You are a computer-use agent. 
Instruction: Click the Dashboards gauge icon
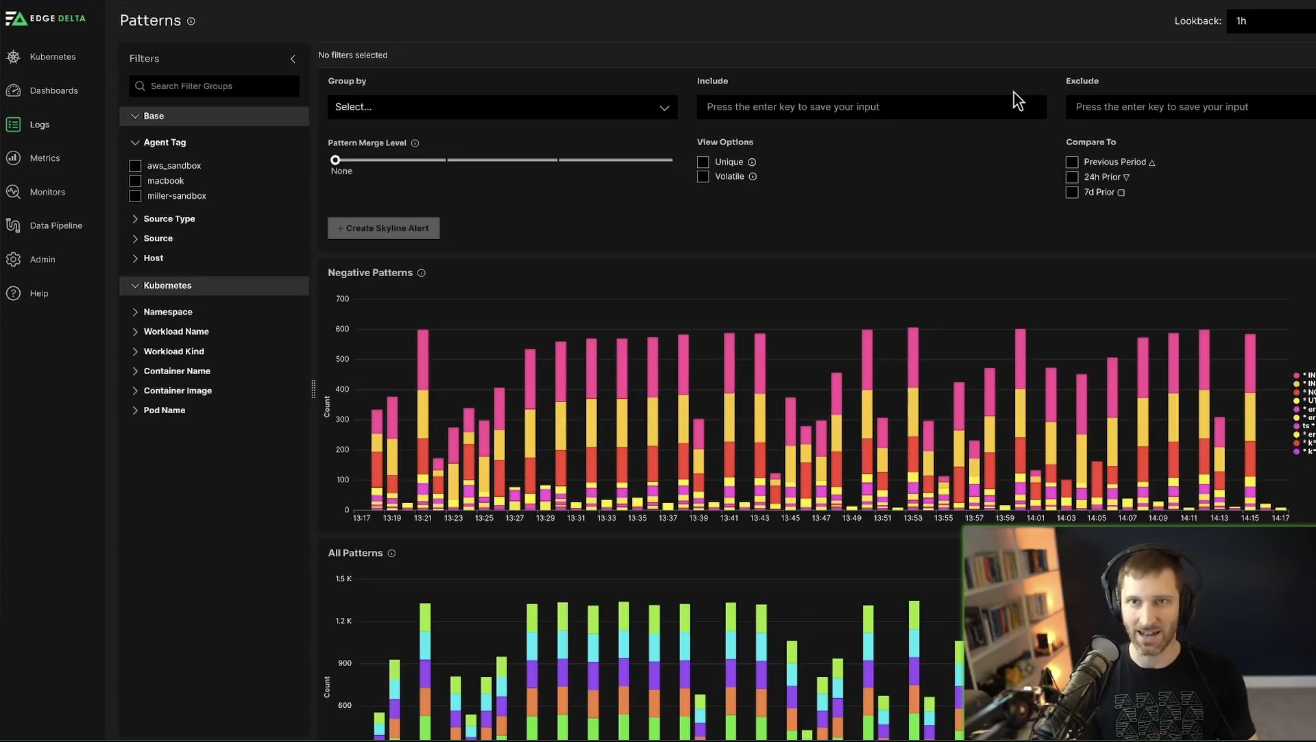point(13,91)
